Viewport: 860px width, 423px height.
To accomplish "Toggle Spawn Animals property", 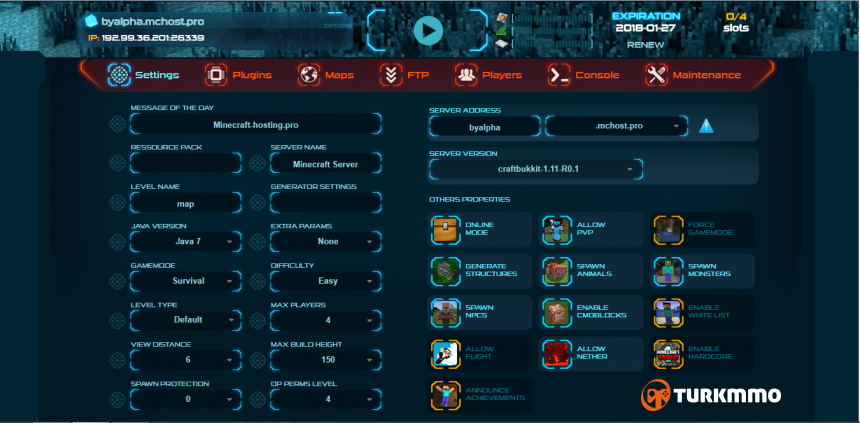I will (x=591, y=270).
